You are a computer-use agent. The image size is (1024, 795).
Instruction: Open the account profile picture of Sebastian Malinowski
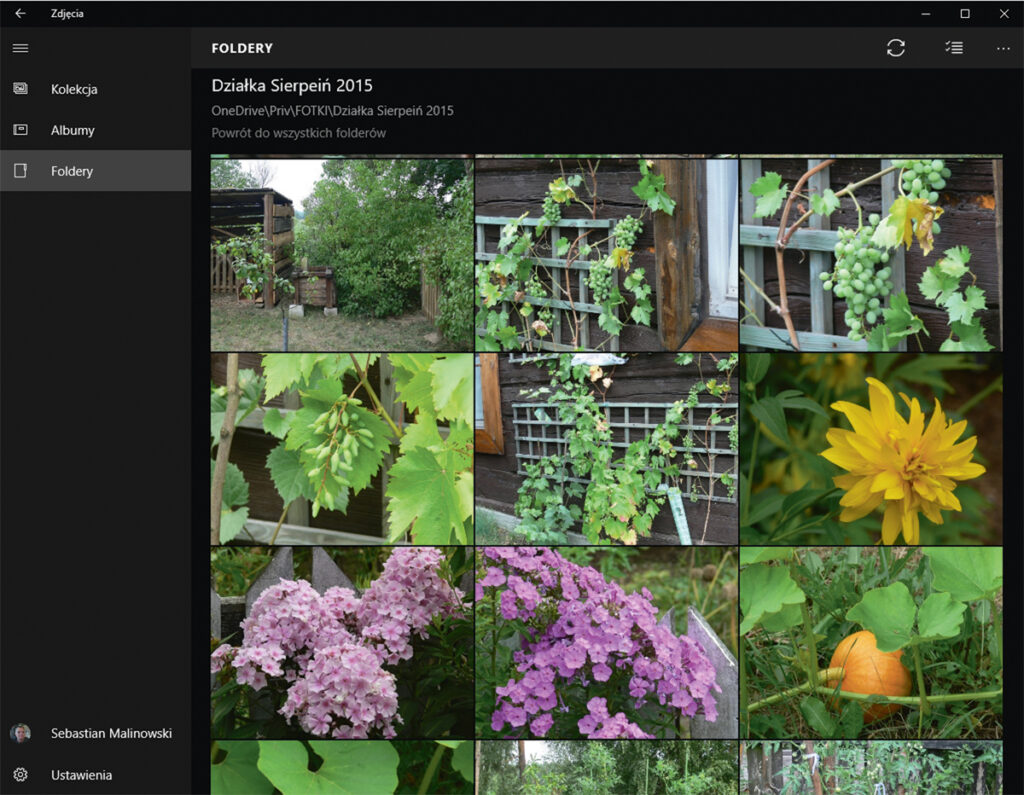click(20, 733)
